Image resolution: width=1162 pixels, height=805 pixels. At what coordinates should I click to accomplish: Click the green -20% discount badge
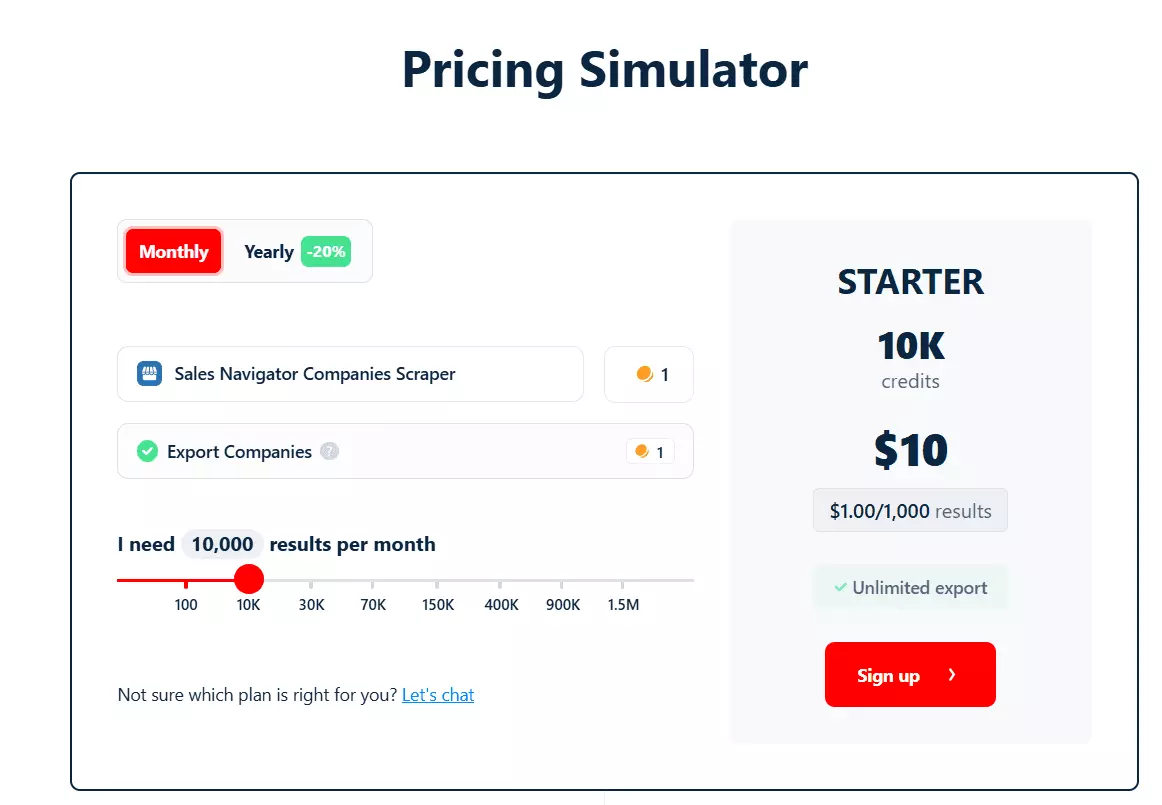pos(326,251)
